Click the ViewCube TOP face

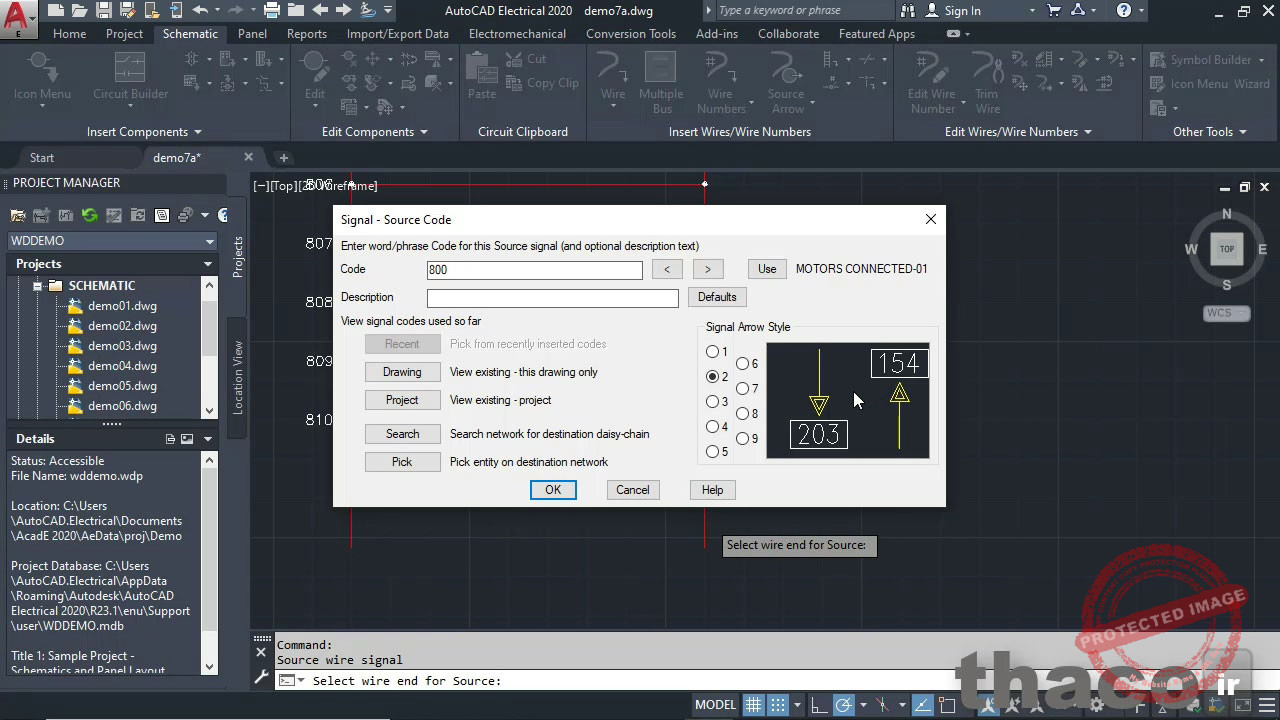click(x=1226, y=249)
